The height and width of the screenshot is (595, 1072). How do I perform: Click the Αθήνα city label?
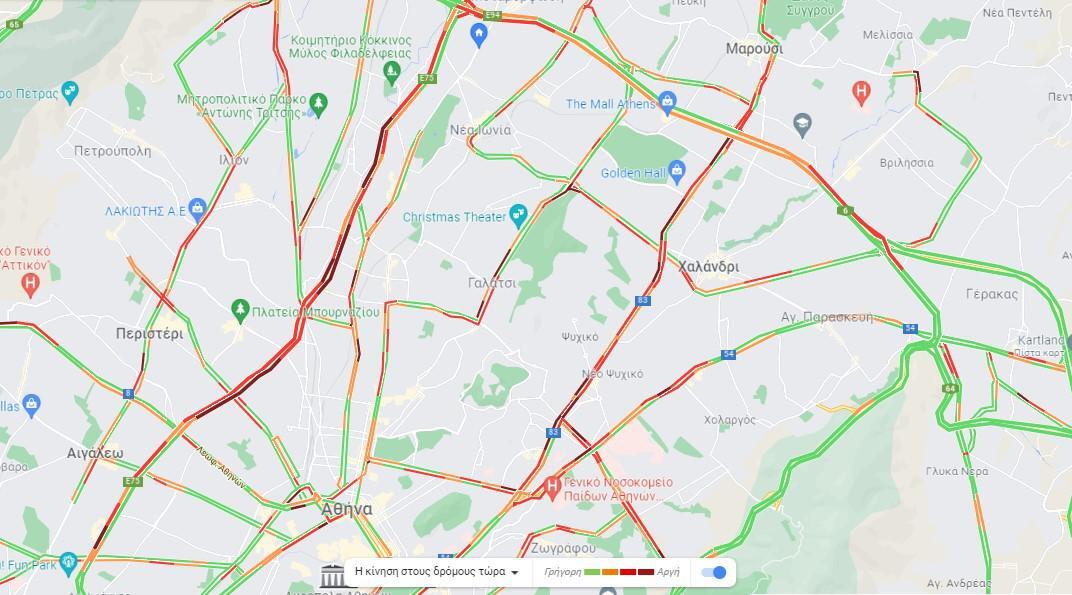click(347, 510)
